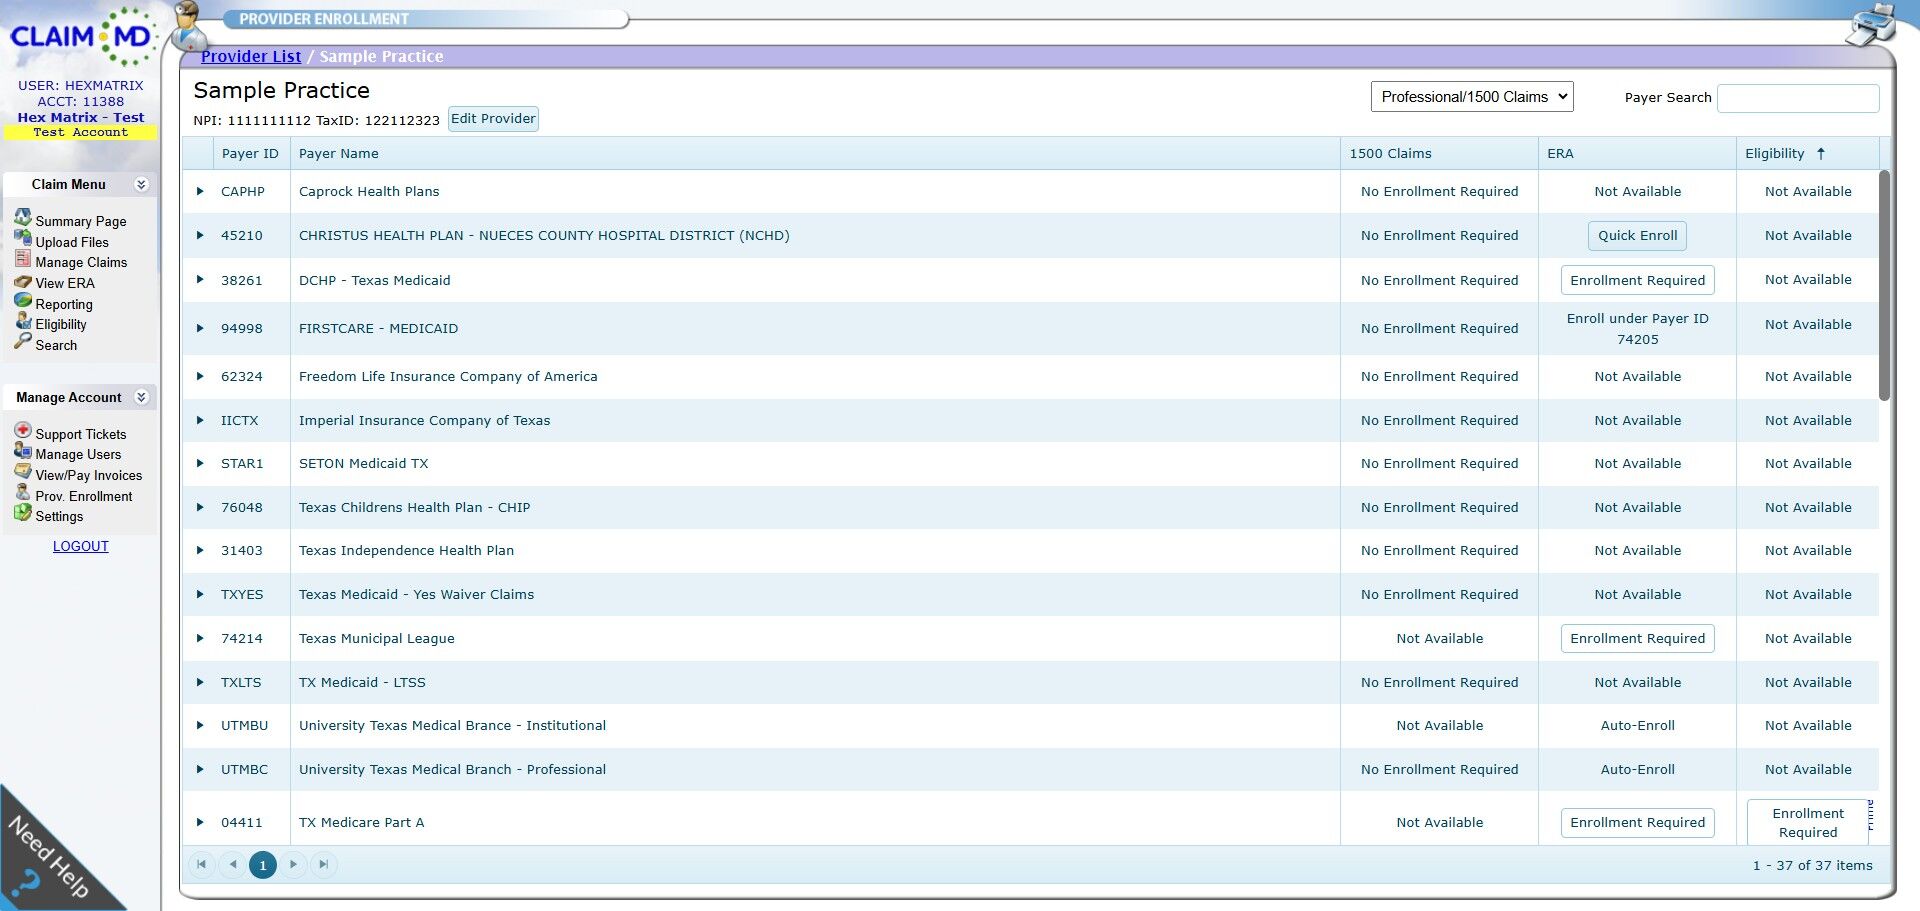The image size is (1920, 911).
Task: Collapse the Claim Menu section
Action: (x=141, y=184)
